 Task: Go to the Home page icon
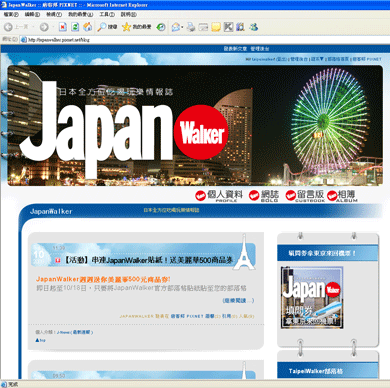[88, 27]
